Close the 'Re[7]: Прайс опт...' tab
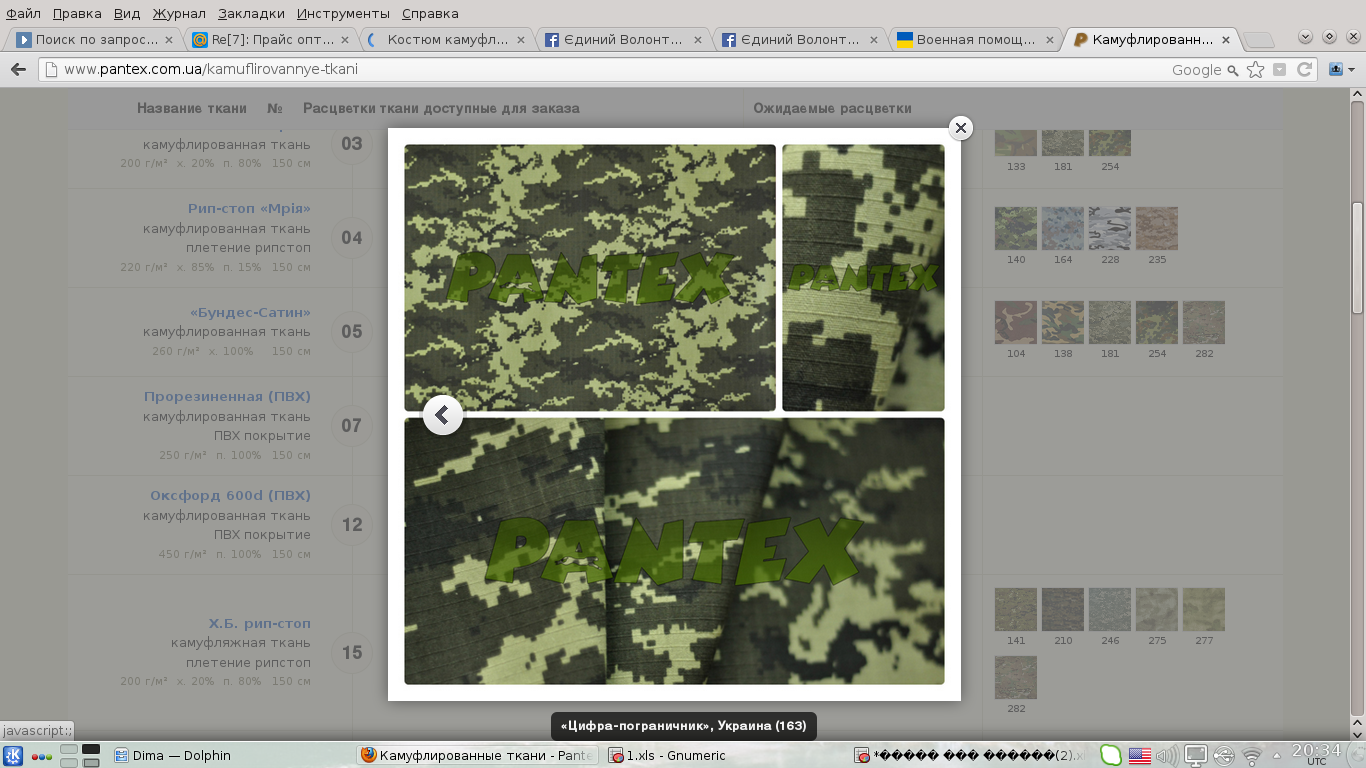1366x768 pixels. click(345, 40)
